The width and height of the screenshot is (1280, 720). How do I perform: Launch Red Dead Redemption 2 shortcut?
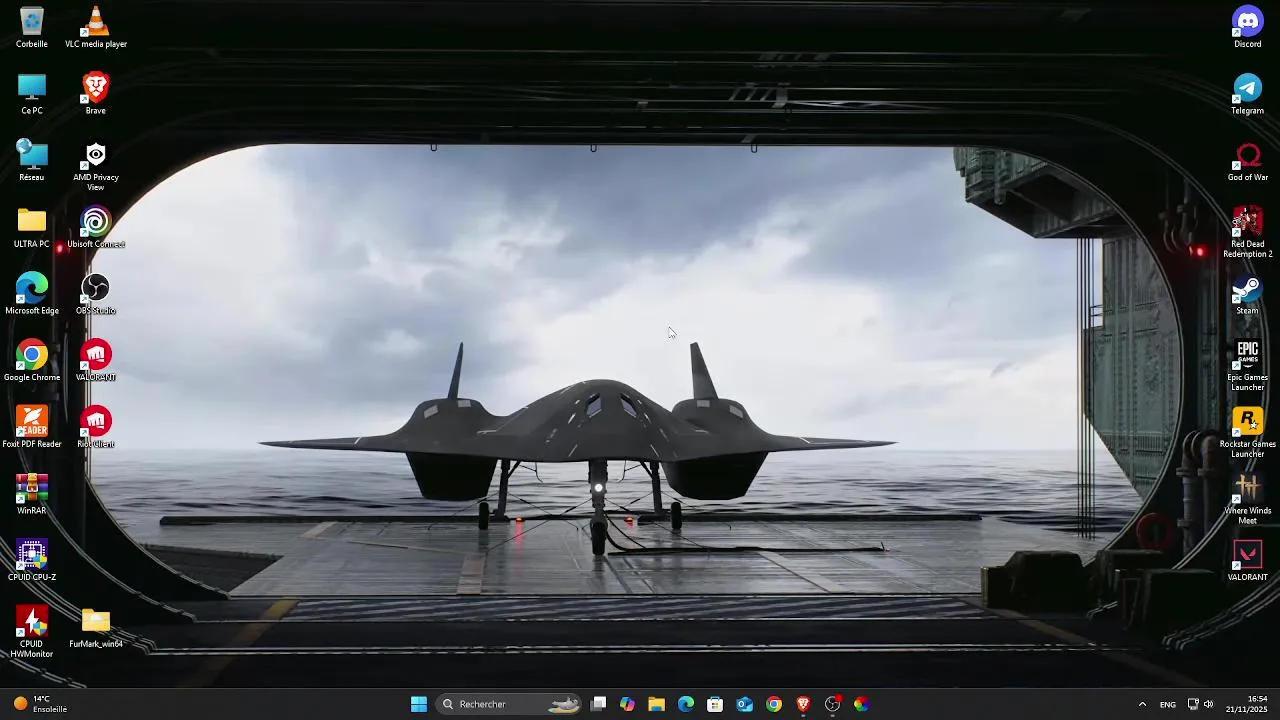click(1248, 232)
